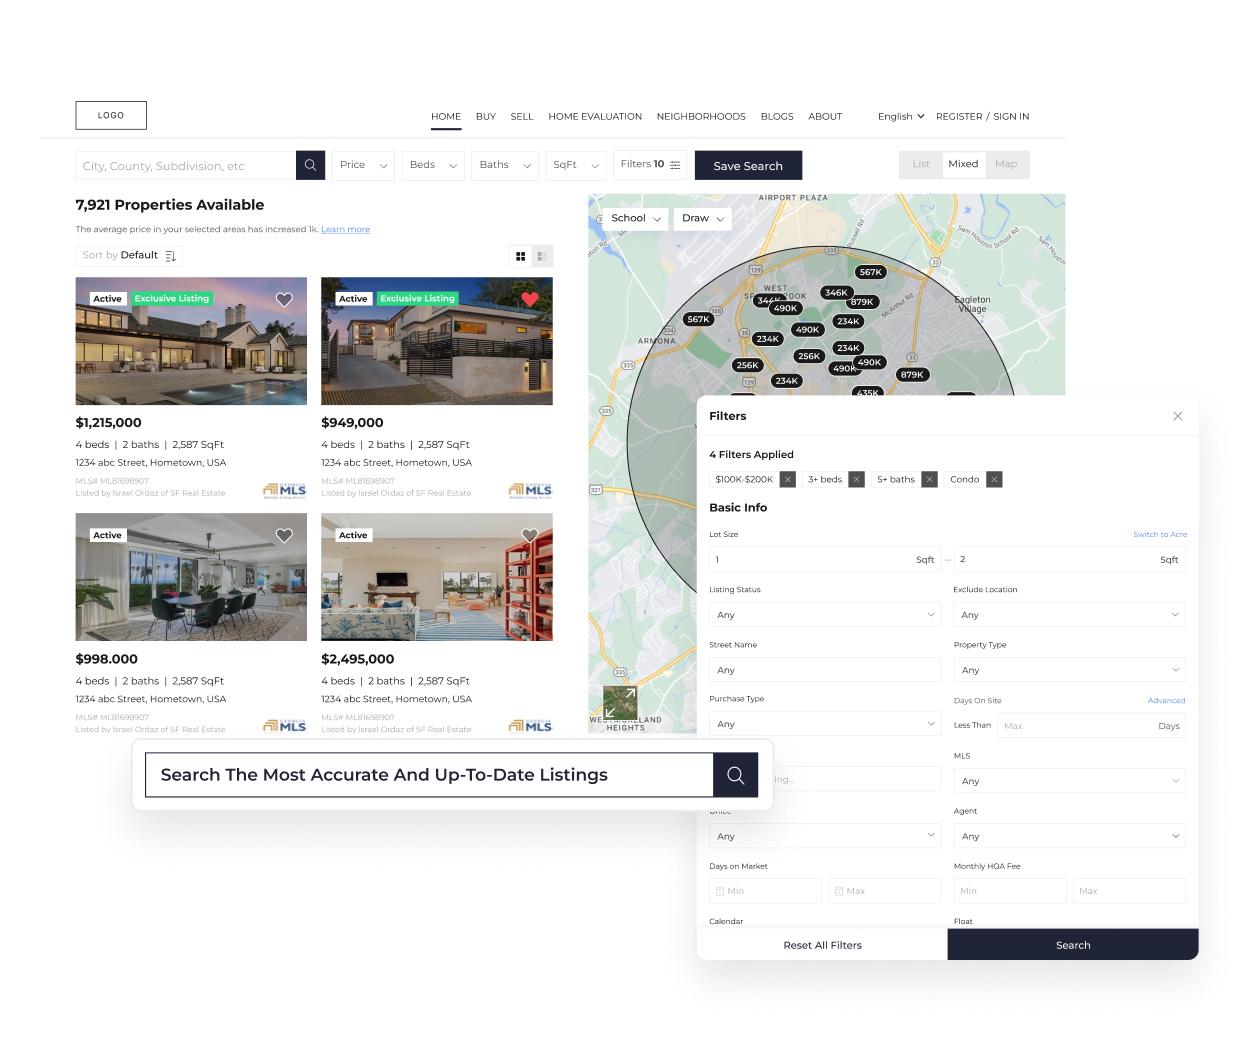
Task: Select the List view mode
Action: [x=920, y=164]
